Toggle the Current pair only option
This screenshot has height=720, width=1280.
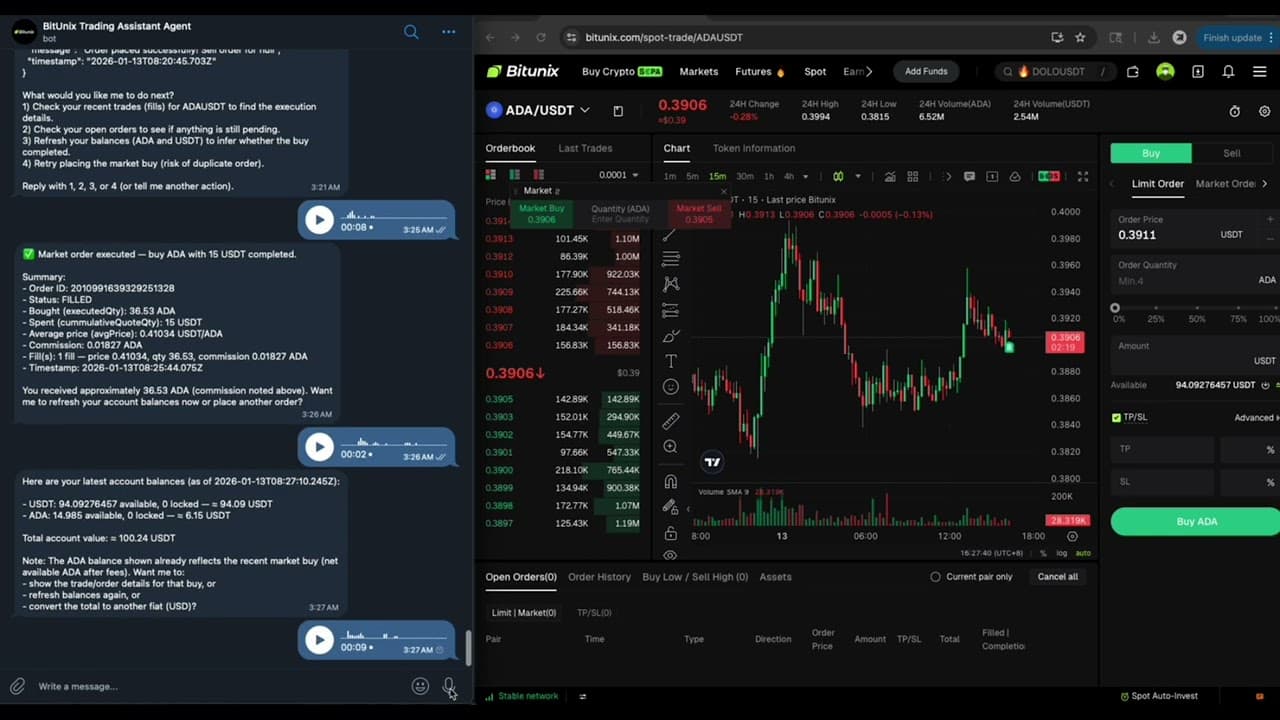[972, 577]
